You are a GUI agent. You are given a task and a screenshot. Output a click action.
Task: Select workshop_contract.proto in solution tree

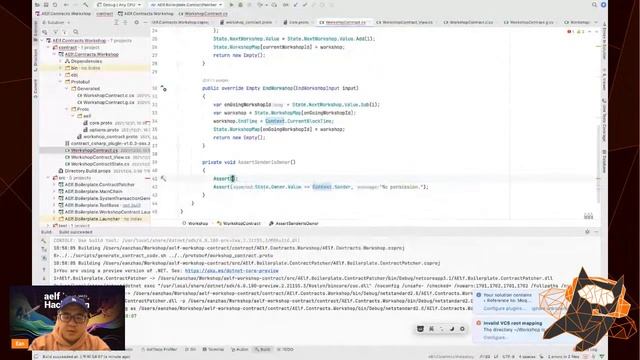coord(110,137)
